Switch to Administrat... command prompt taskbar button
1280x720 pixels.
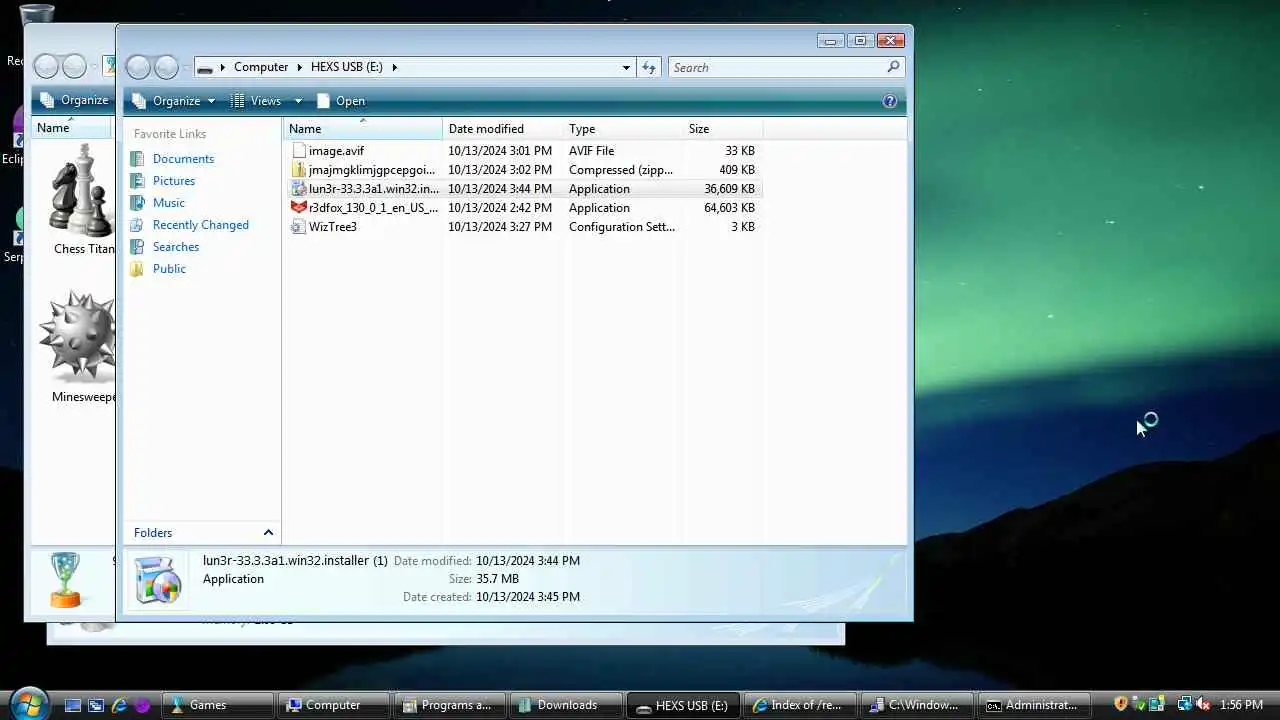1033,705
